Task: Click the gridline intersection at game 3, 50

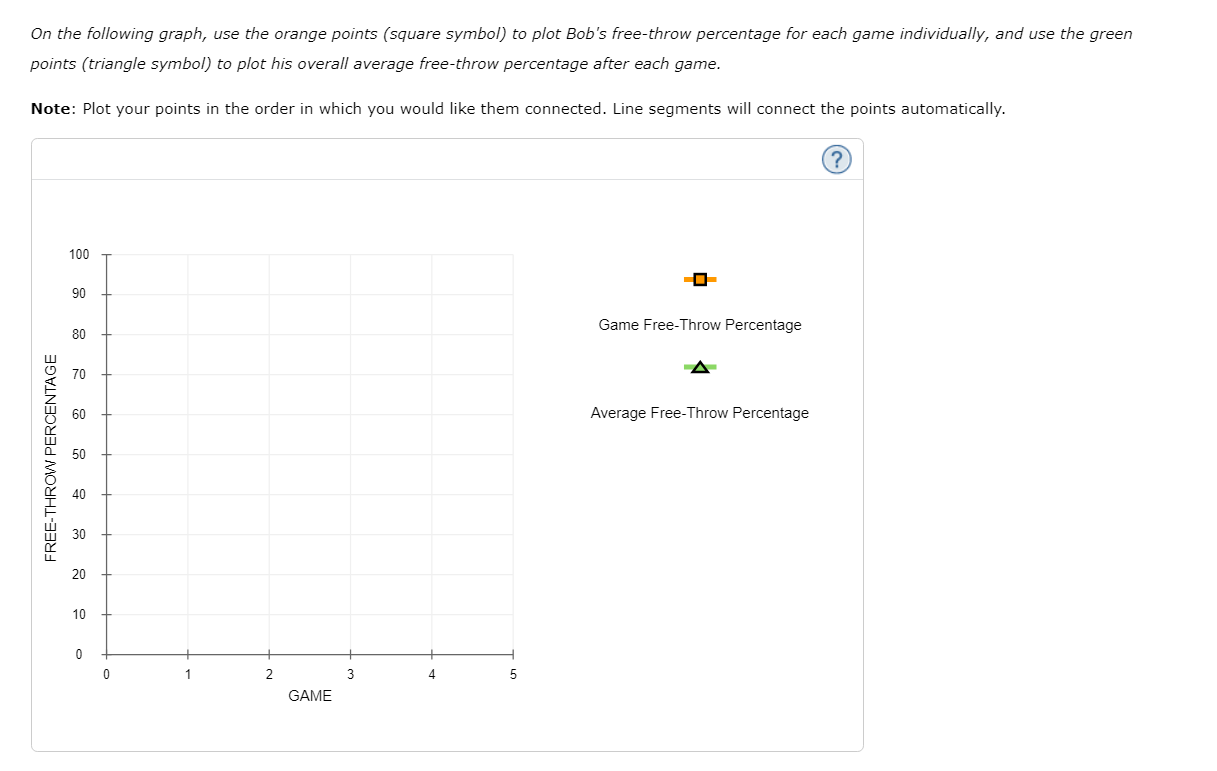Action: point(349,454)
